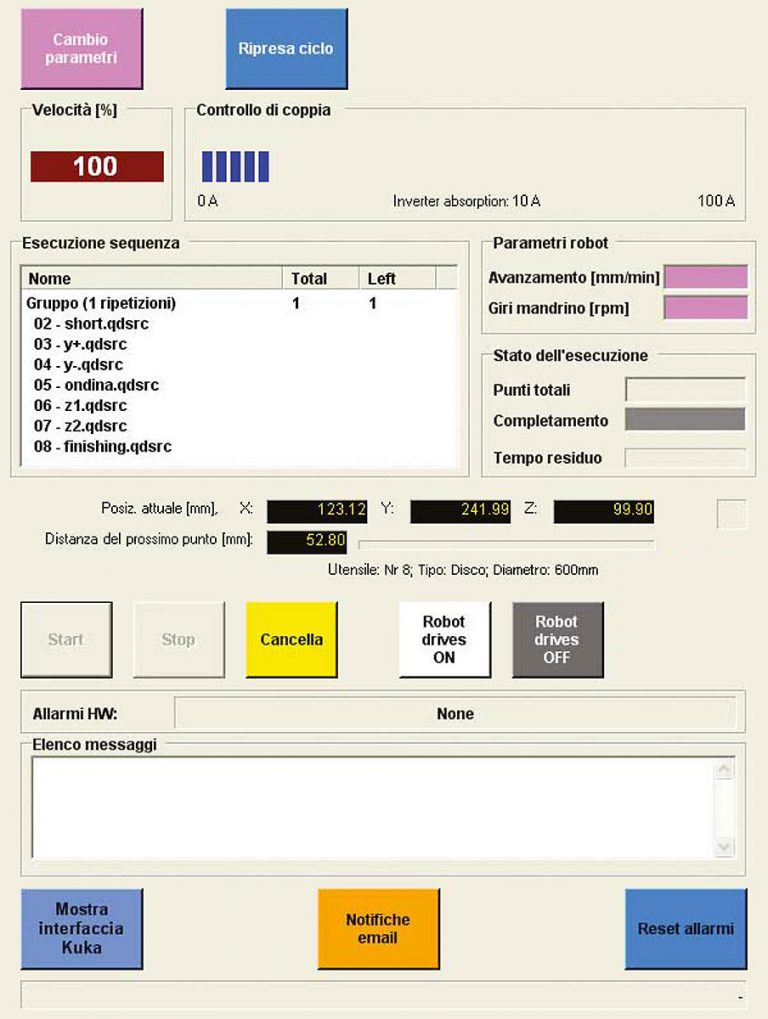The image size is (768, 1019).
Task: Click the torque control blue bar gauge
Action: (x=235, y=167)
